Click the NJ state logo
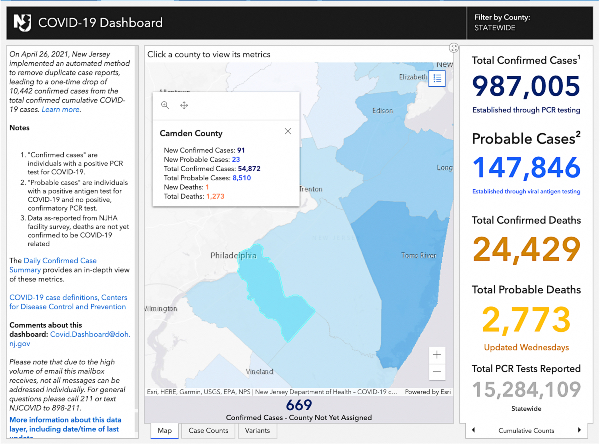 click(x=19, y=19)
